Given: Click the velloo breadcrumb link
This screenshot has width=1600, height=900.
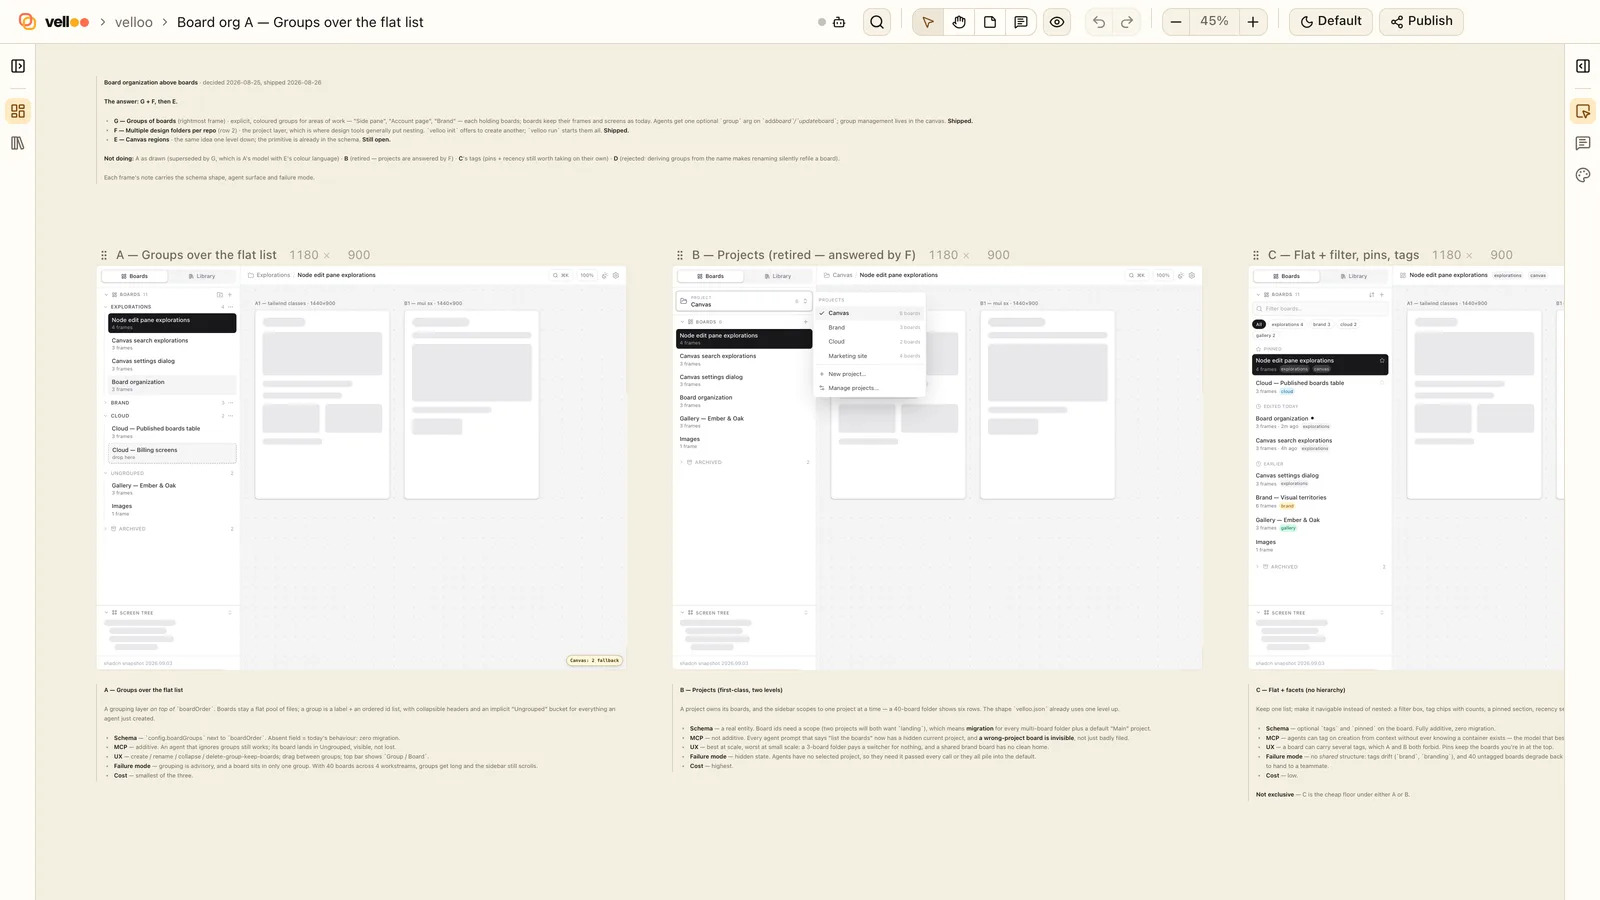Looking at the screenshot, I should [x=134, y=22].
